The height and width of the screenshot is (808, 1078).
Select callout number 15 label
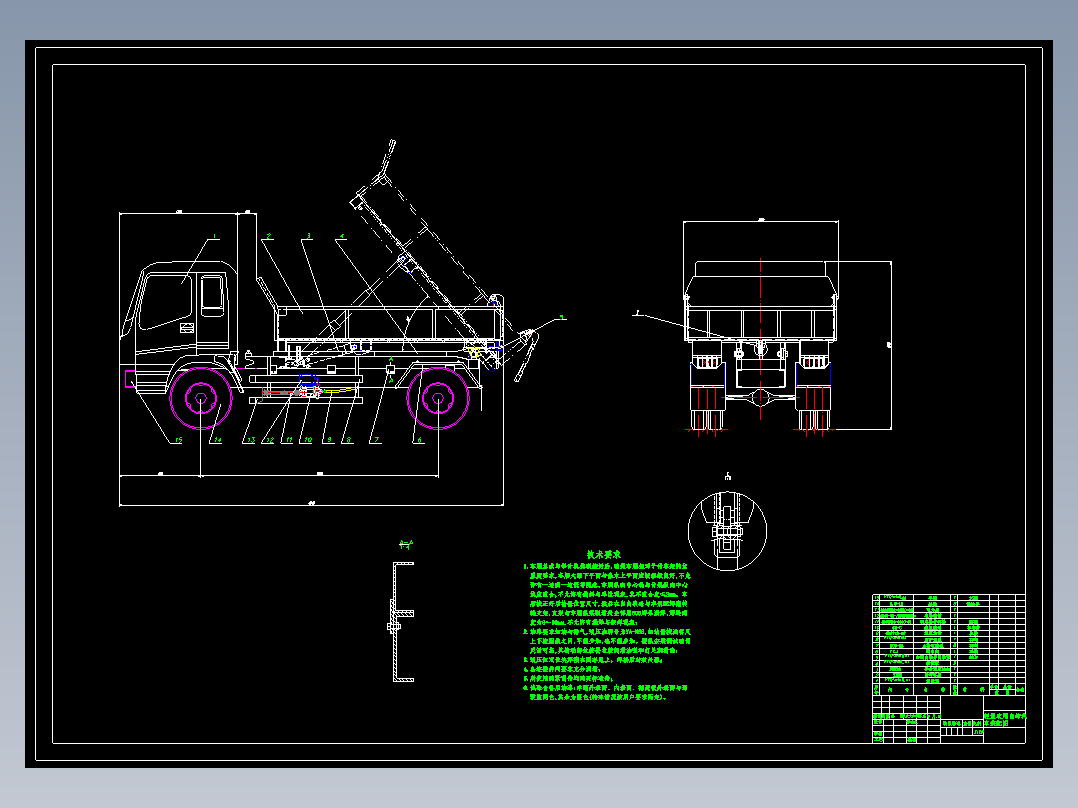click(x=179, y=439)
